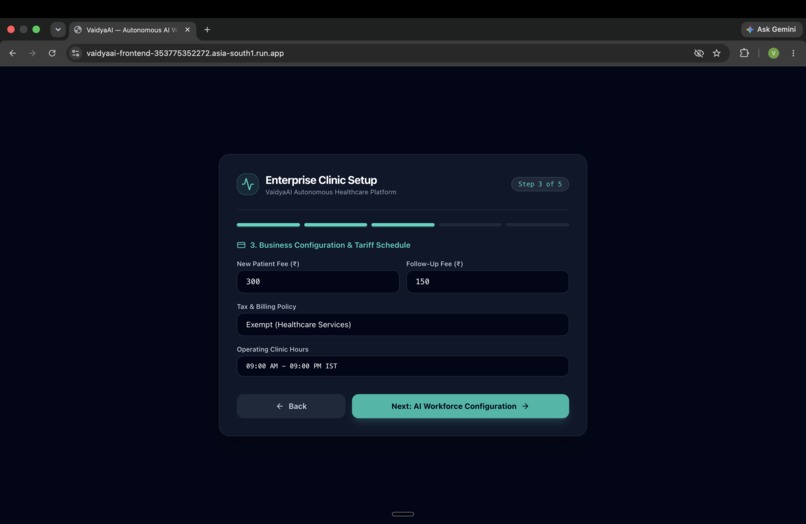Screen dimensions: 806x524
Task: Open Chrome three-dot menu
Action: click(x=793, y=53)
